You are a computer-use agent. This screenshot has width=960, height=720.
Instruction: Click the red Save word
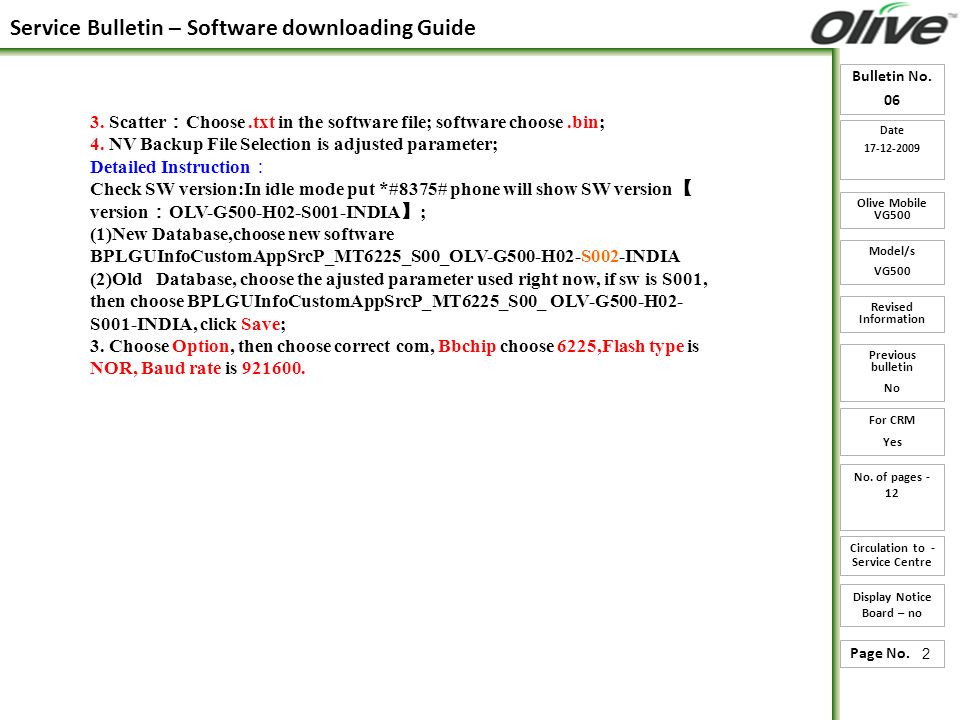pos(260,324)
